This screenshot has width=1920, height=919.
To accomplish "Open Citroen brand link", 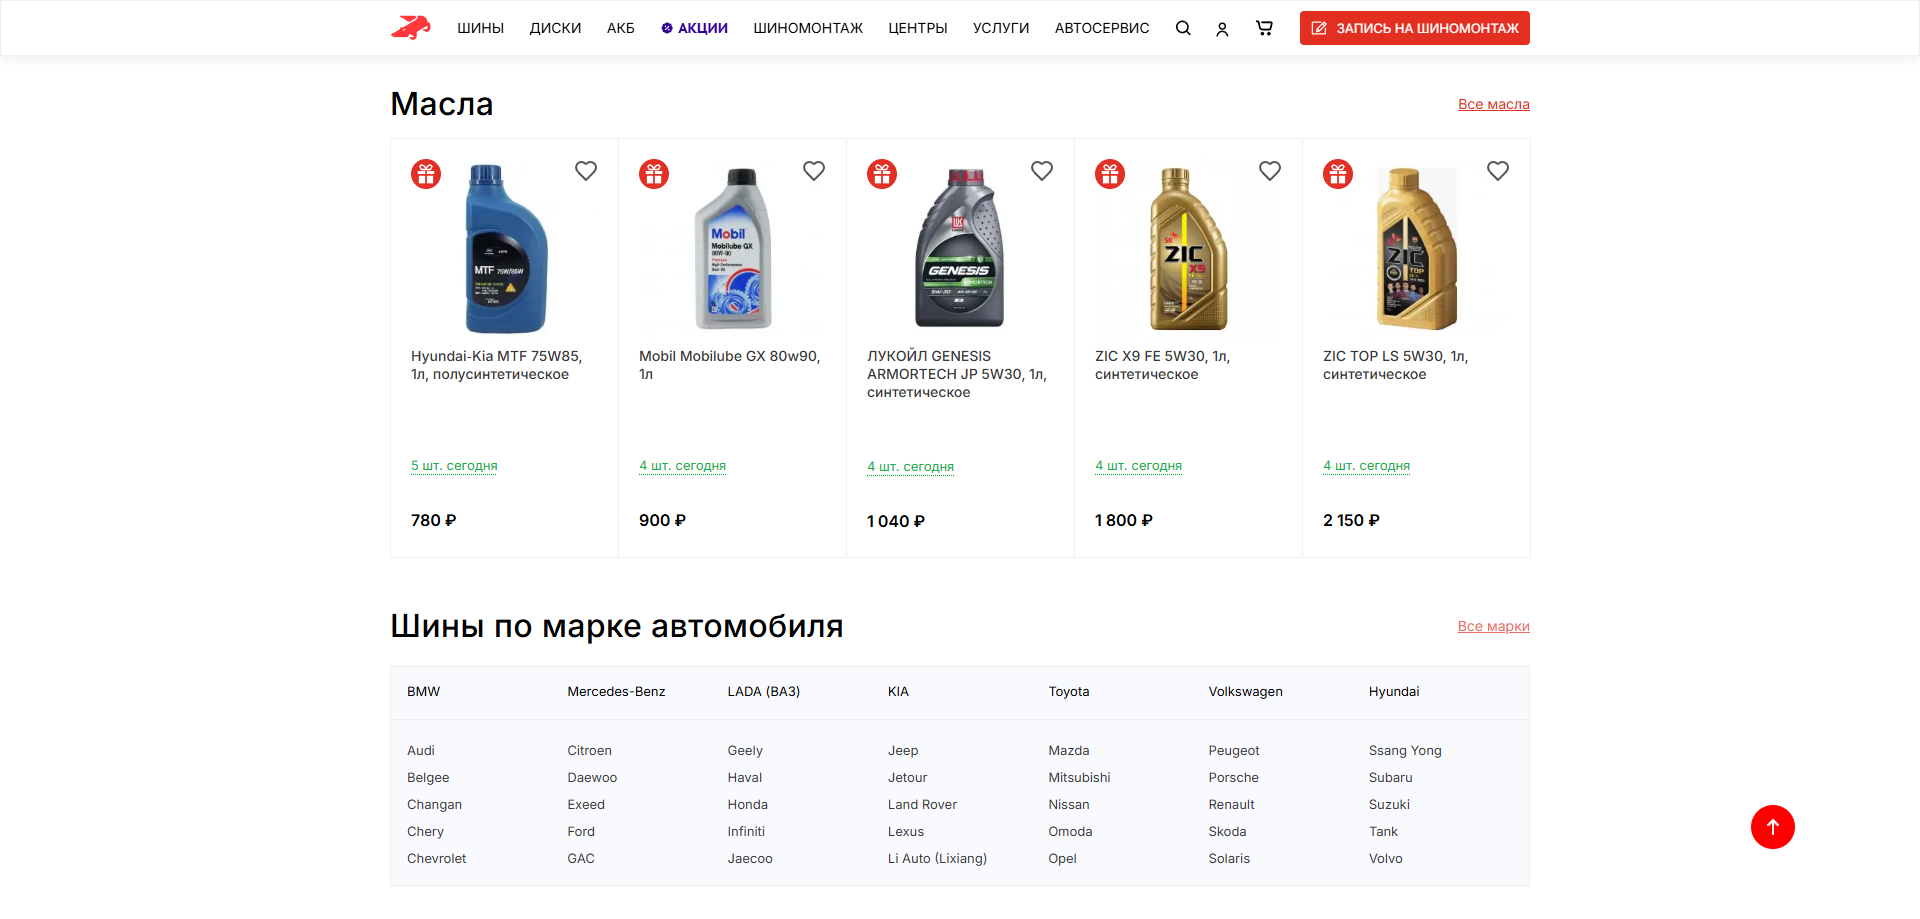I will (x=589, y=751).
